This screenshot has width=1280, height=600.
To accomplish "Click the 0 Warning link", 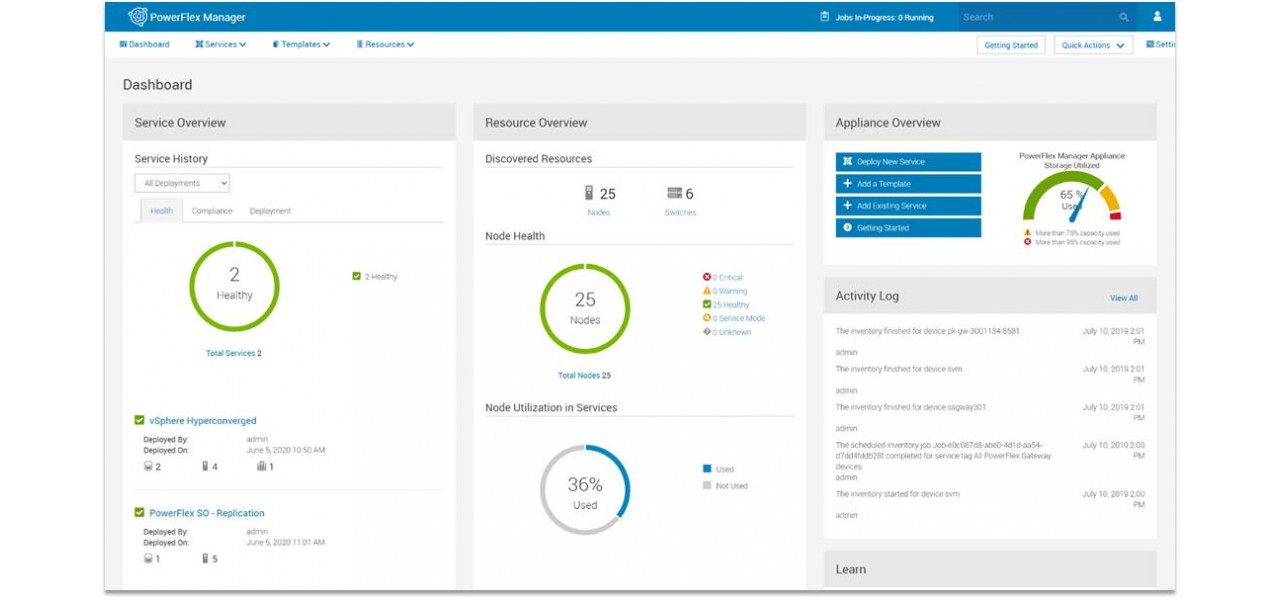I will point(730,291).
